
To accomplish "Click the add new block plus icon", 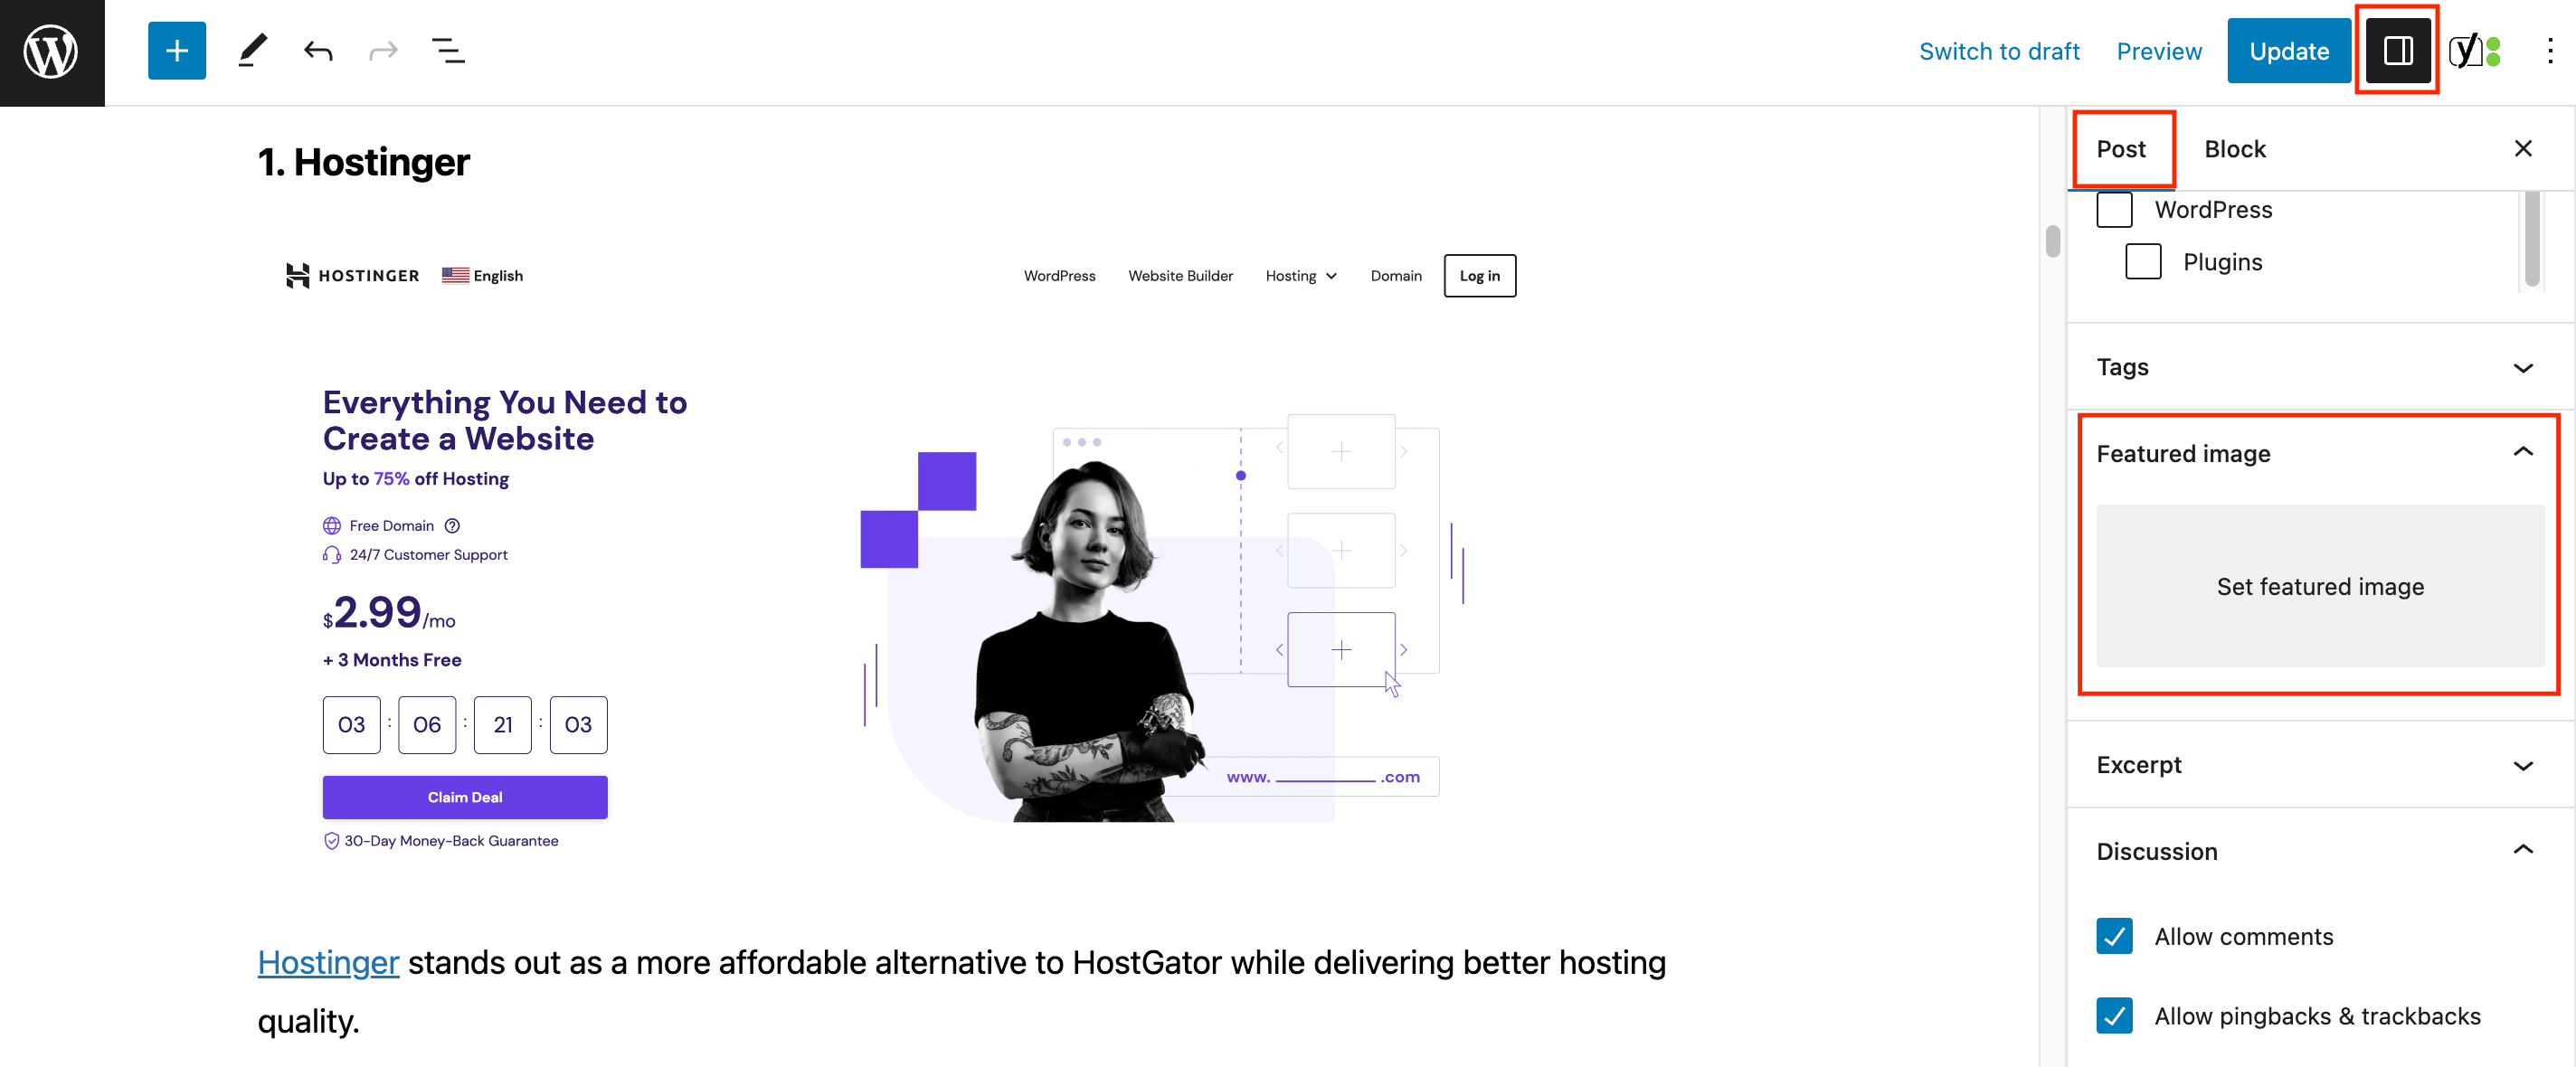I will pyautogui.click(x=177, y=49).
